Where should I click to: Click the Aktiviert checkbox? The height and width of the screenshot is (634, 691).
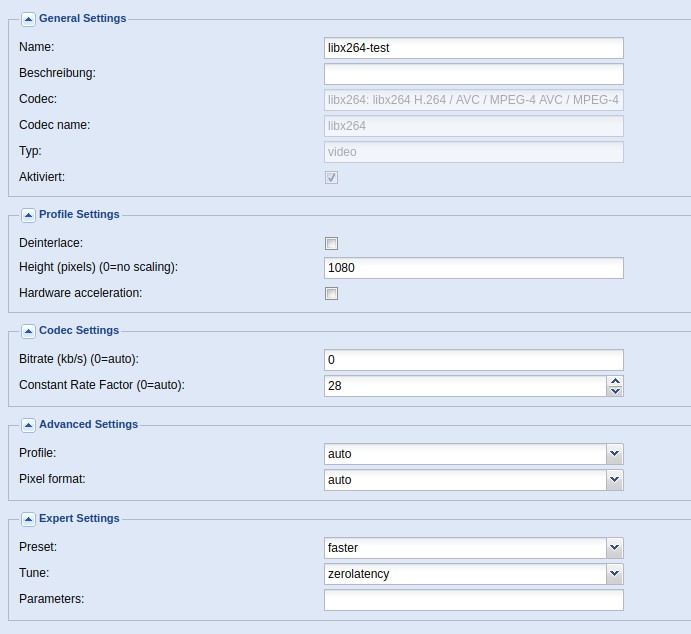(331, 178)
